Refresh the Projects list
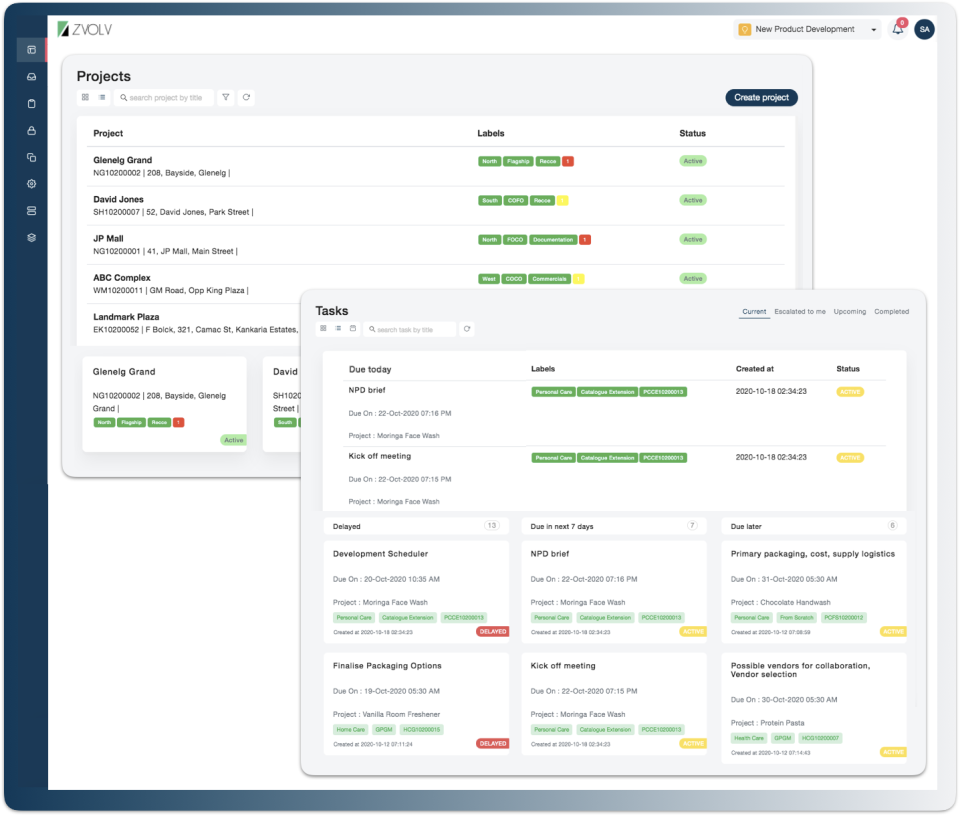This screenshot has width=960, height=816. pyautogui.click(x=246, y=97)
